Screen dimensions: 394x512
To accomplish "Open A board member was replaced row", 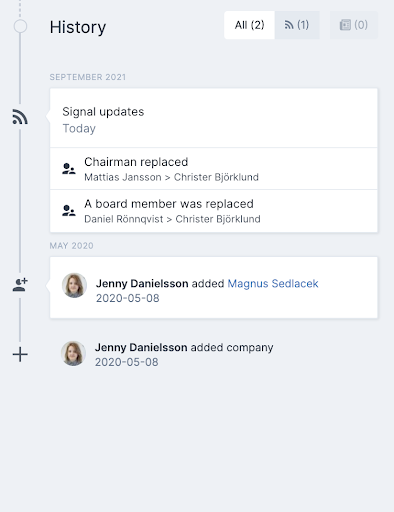I will 214,211.
